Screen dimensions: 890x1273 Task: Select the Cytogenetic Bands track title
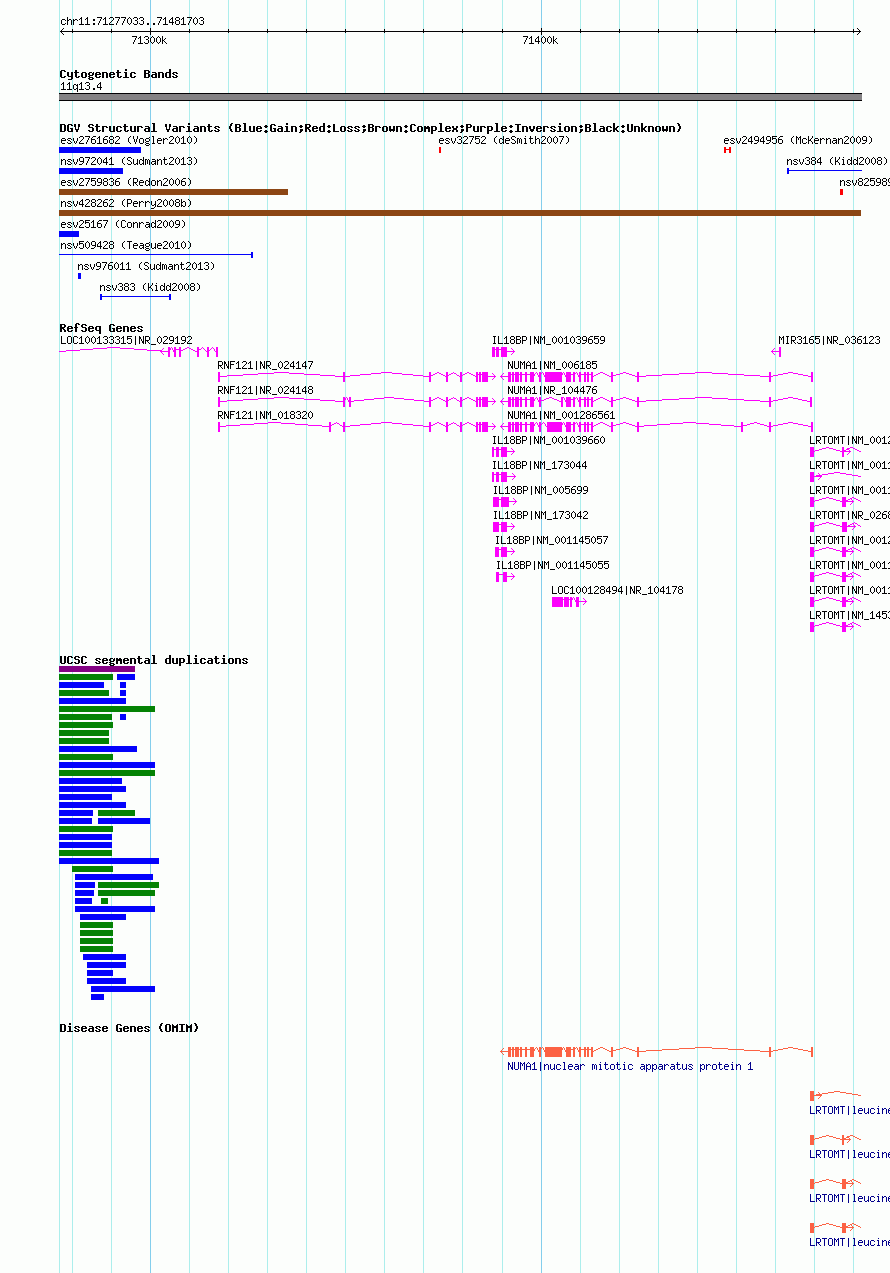[x=119, y=74]
